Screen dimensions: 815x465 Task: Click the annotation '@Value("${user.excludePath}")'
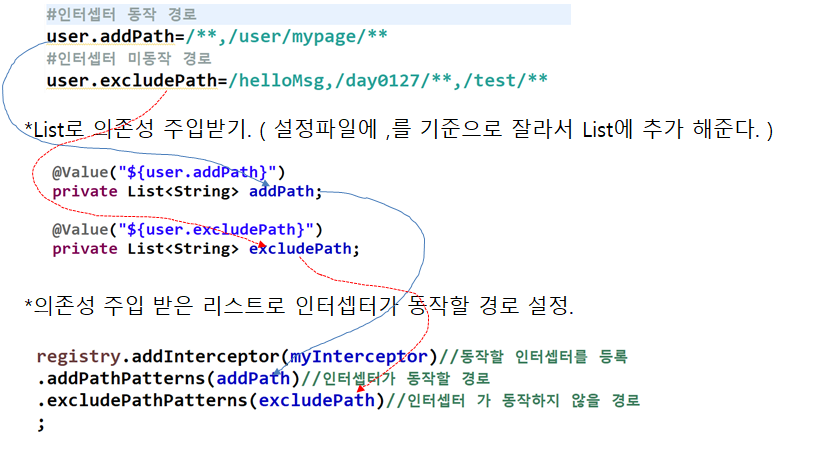(187, 229)
